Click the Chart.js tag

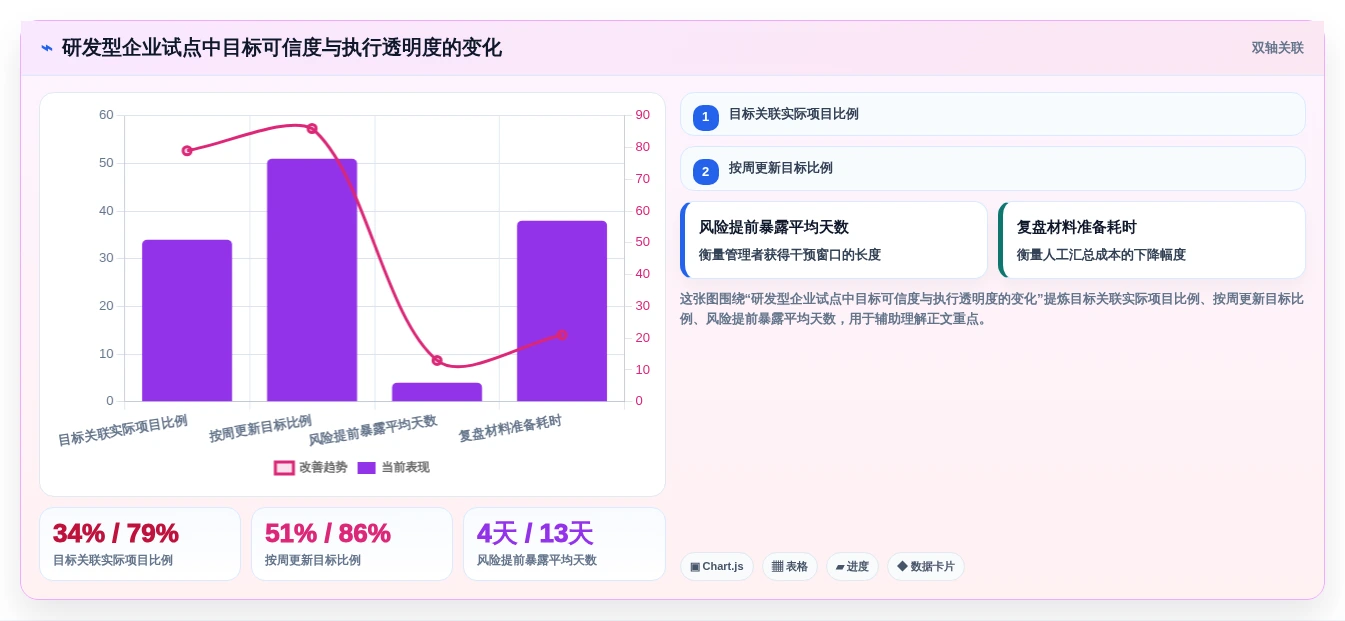tap(717, 567)
